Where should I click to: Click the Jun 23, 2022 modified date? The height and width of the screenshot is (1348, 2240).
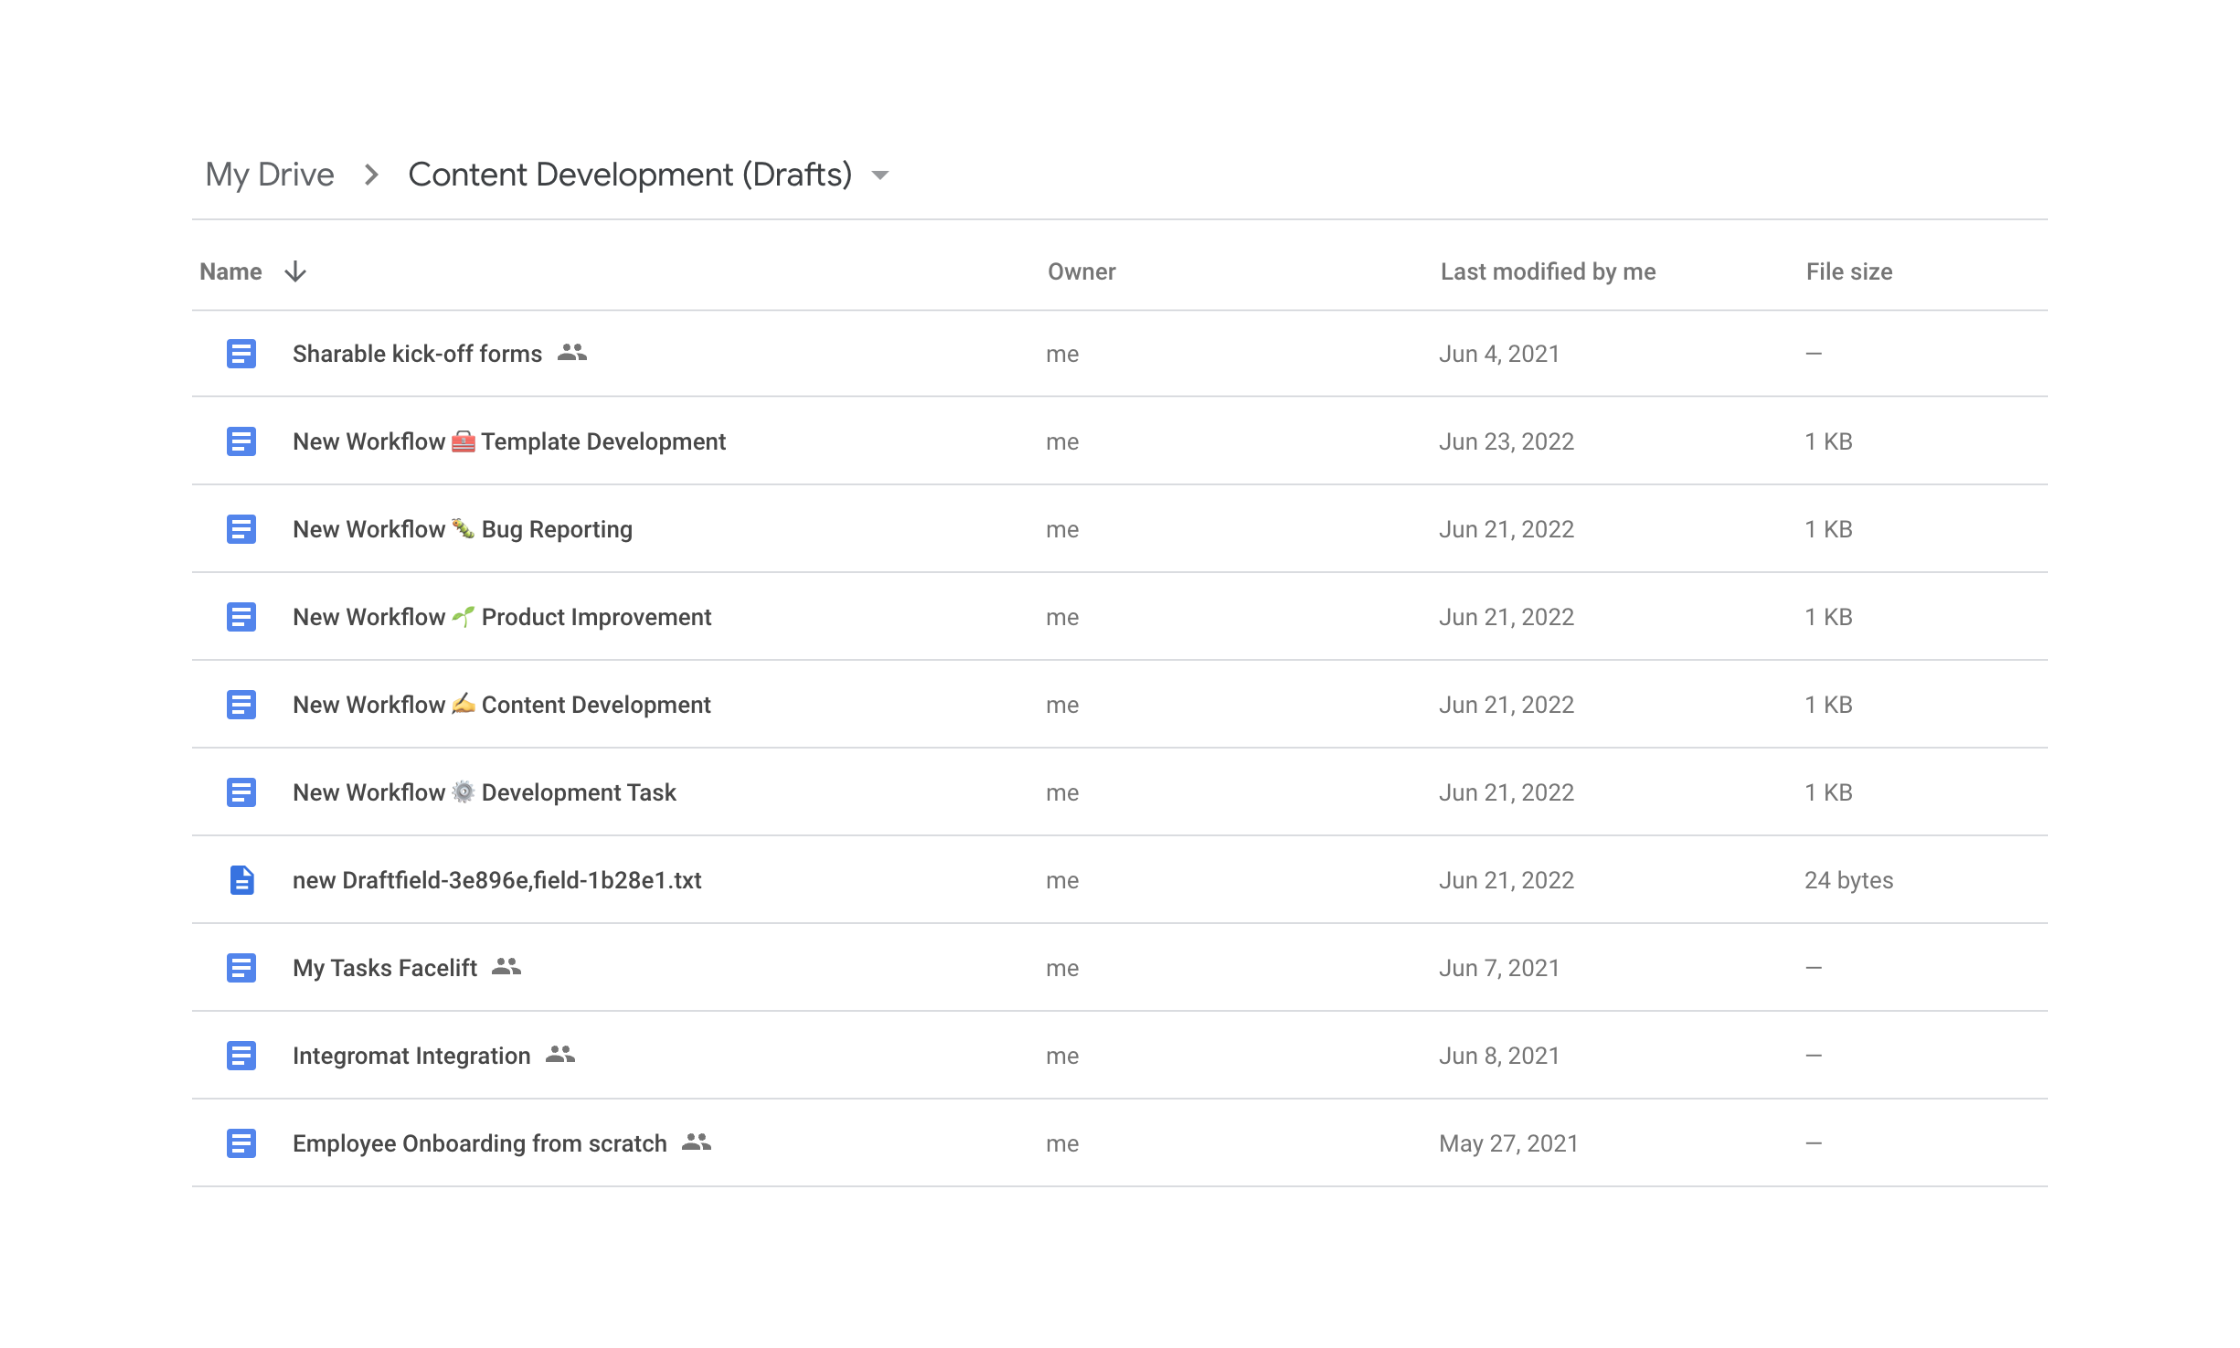pyautogui.click(x=1506, y=441)
